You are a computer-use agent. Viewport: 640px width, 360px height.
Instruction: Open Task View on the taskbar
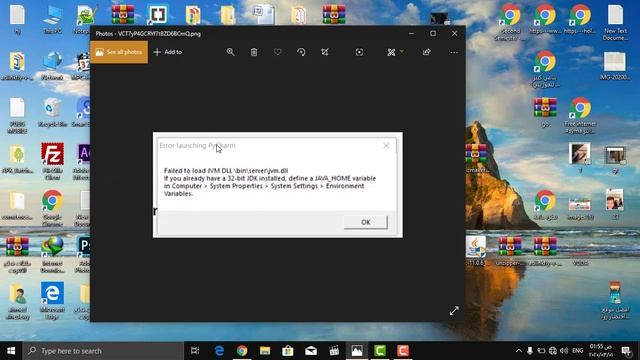(x=195, y=351)
